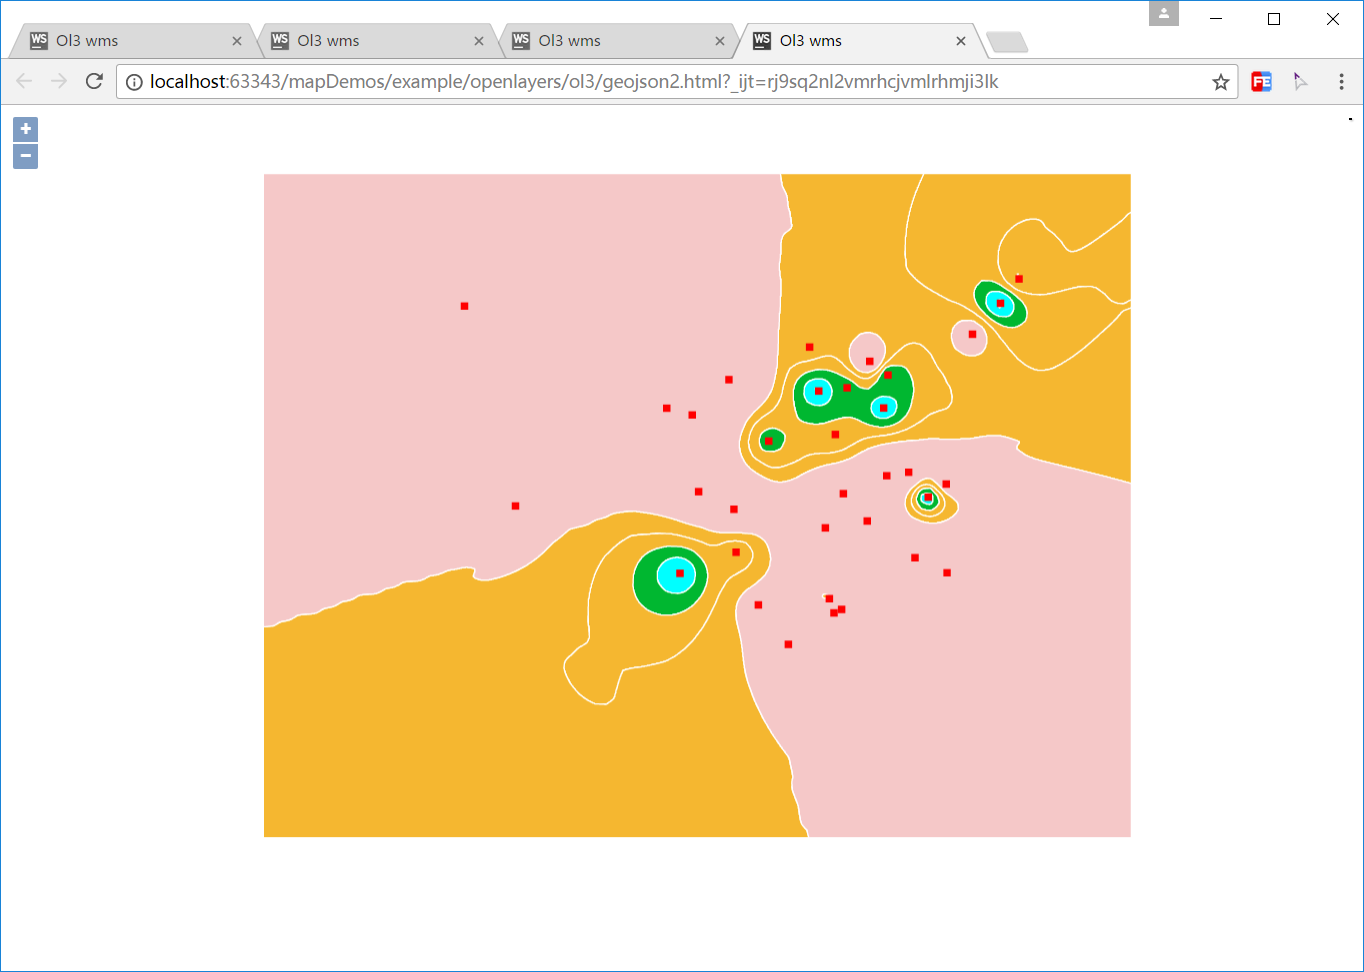This screenshot has width=1364, height=972.
Task: Reload the current page
Action: pos(94,81)
